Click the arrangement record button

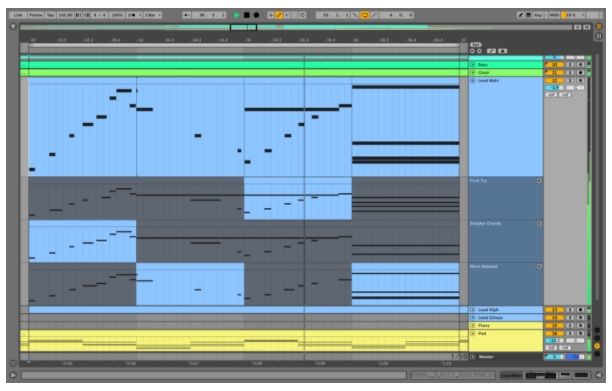coord(256,15)
